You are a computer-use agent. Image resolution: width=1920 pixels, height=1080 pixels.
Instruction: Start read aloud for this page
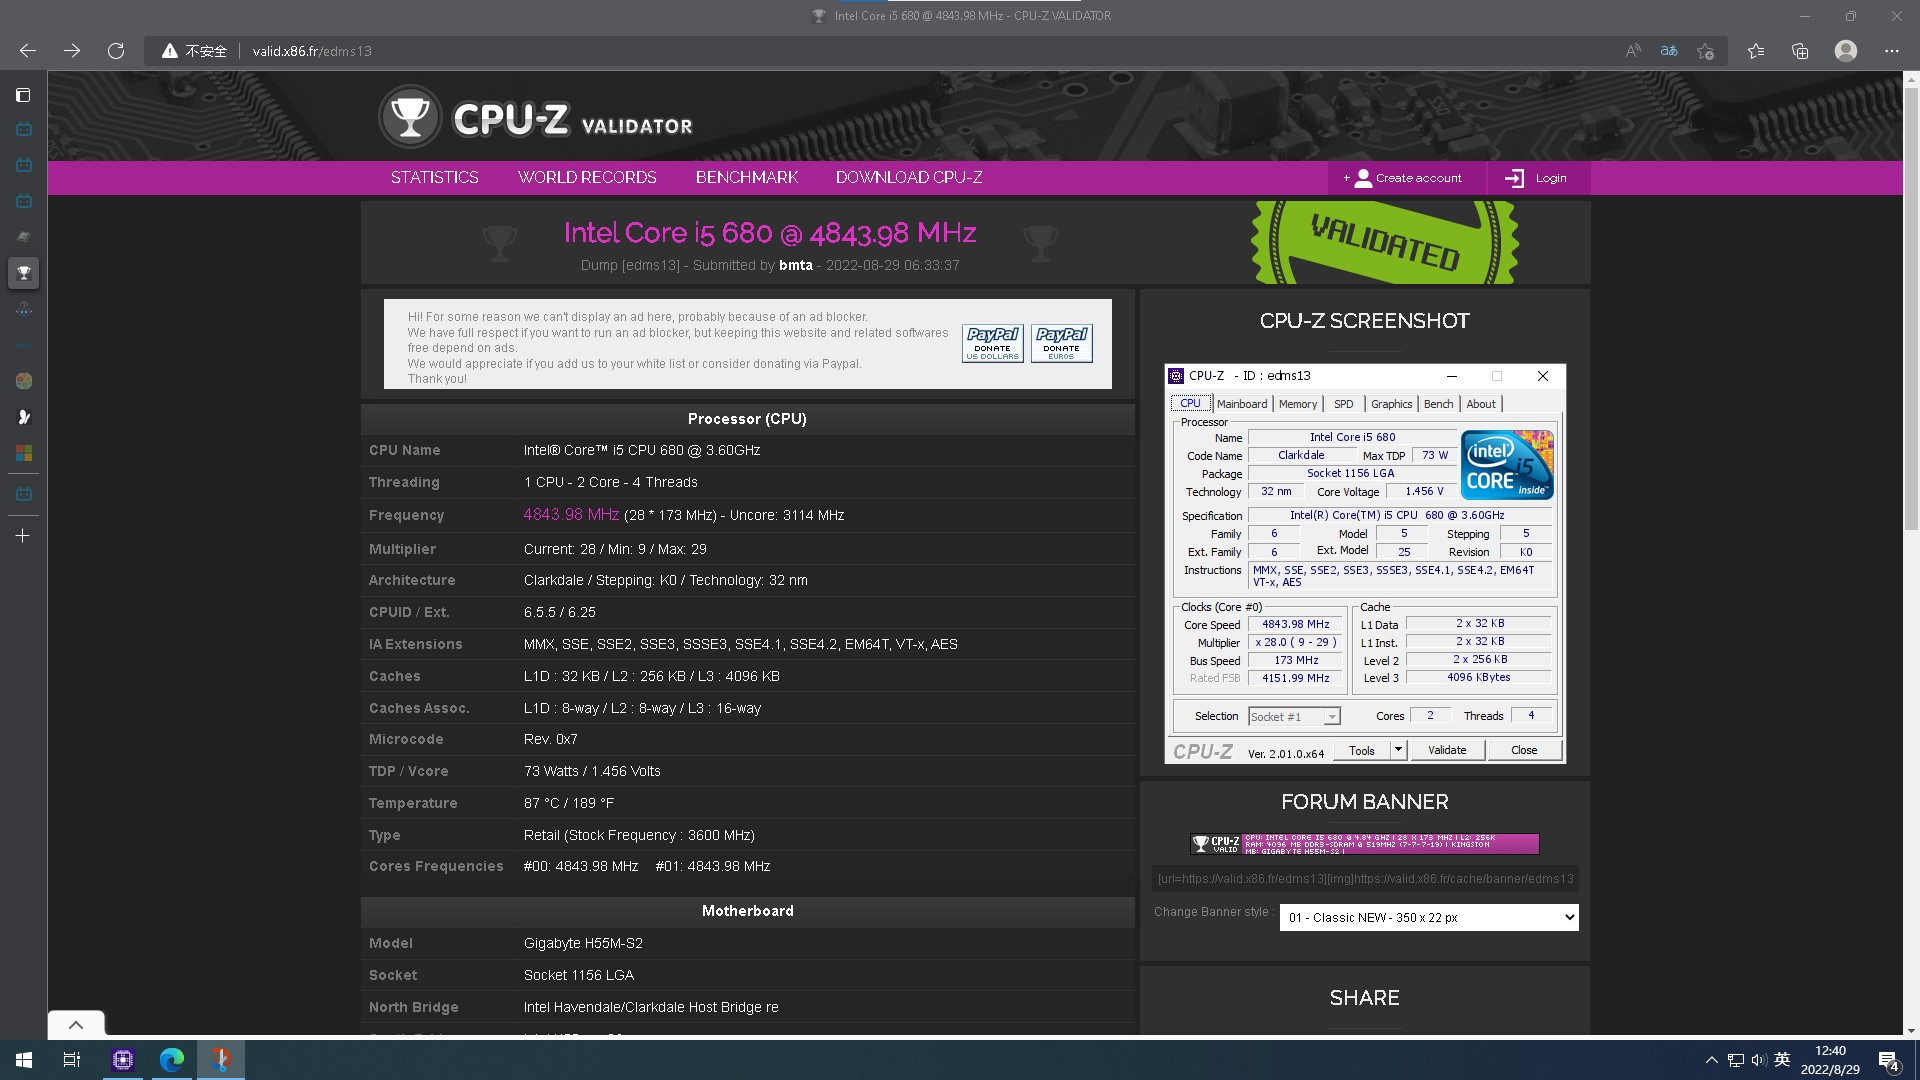tap(1633, 51)
